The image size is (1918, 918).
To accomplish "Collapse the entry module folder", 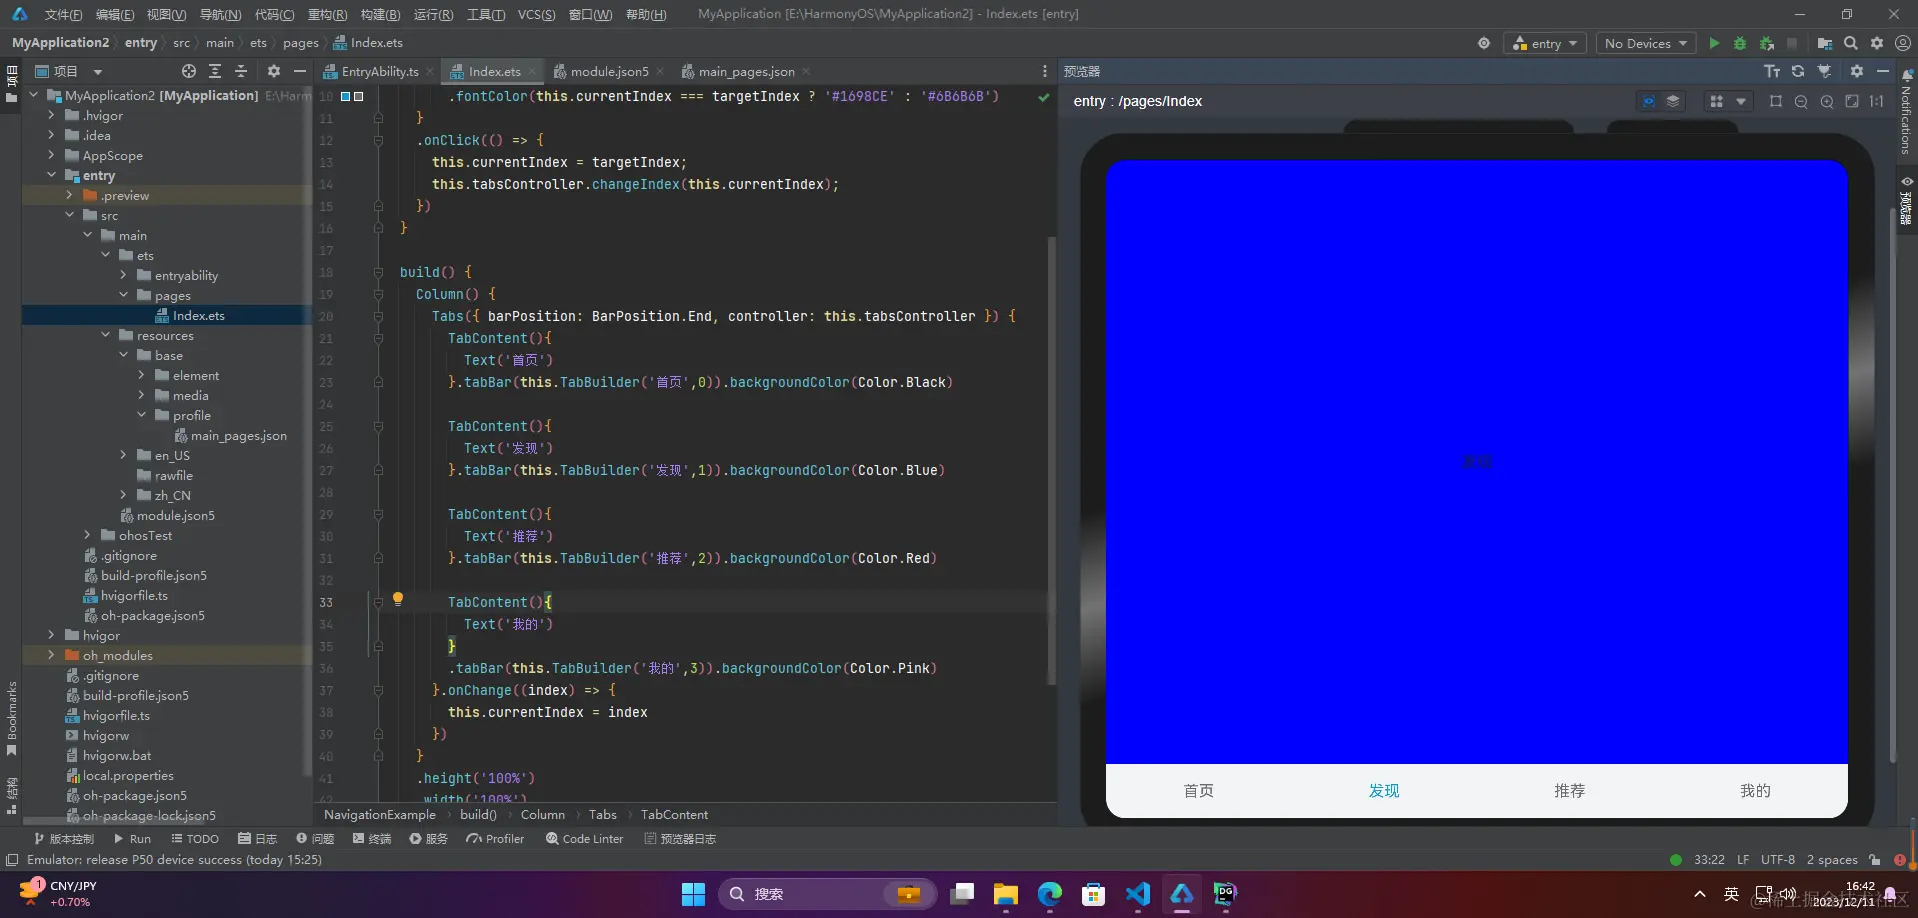I will (51, 175).
